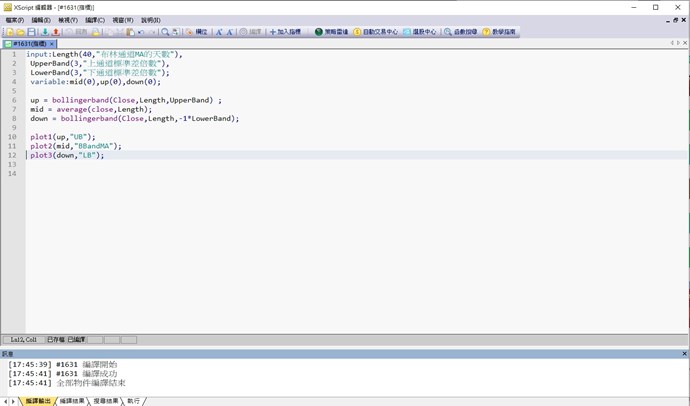
Task: Open the 編譯(C) menu
Action: [x=94, y=20]
